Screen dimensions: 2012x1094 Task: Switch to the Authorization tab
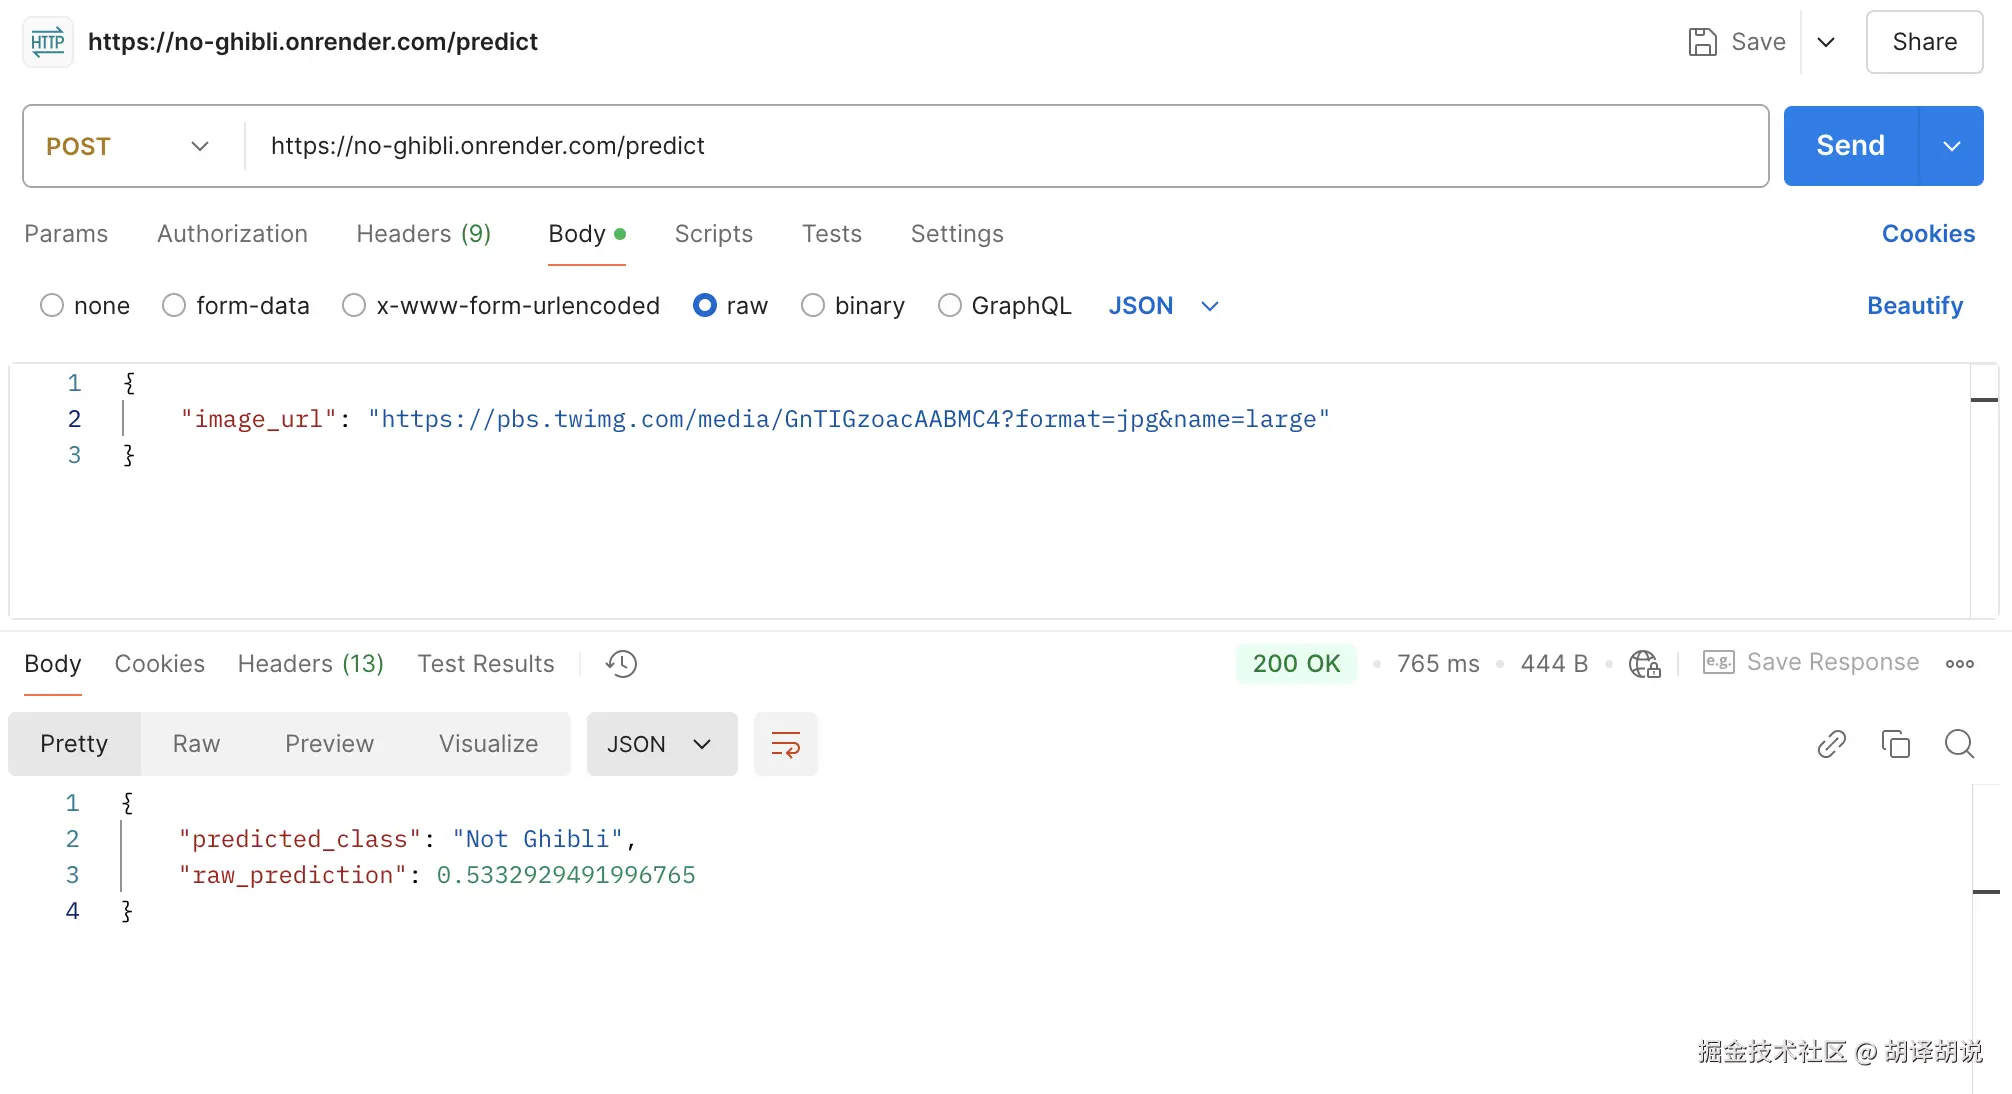coord(232,234)
